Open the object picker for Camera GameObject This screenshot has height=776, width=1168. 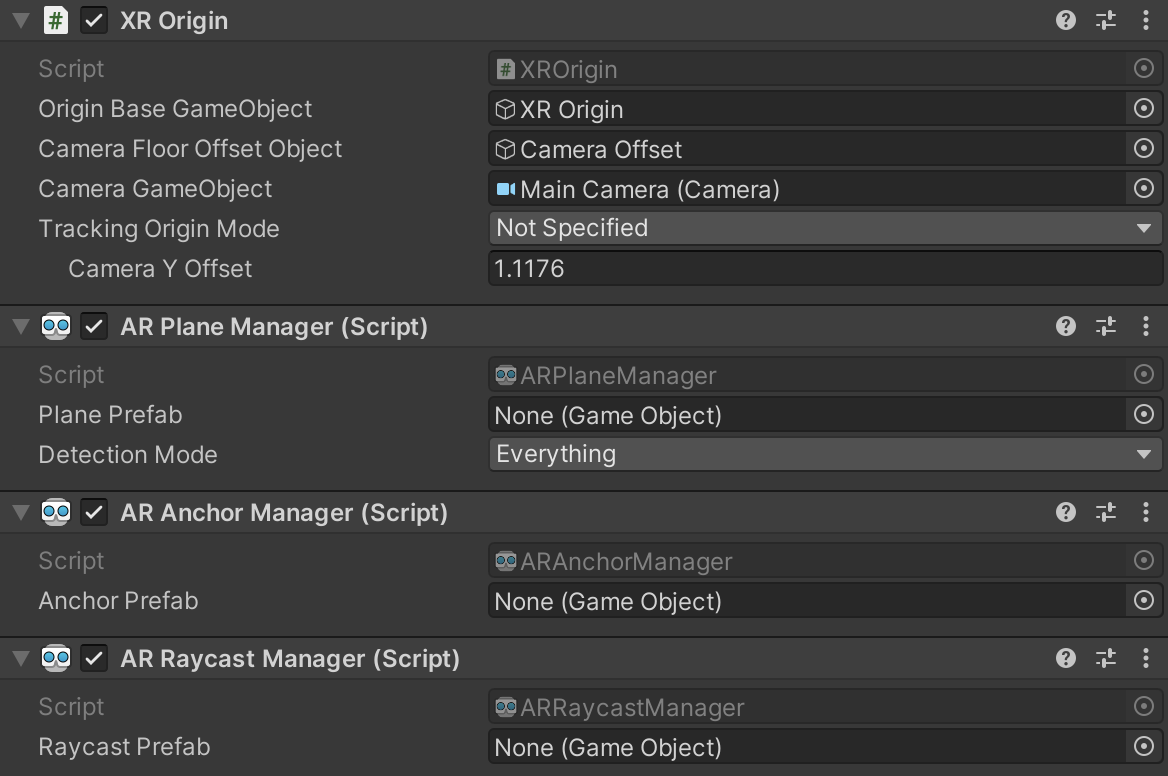click(1143, 189)
